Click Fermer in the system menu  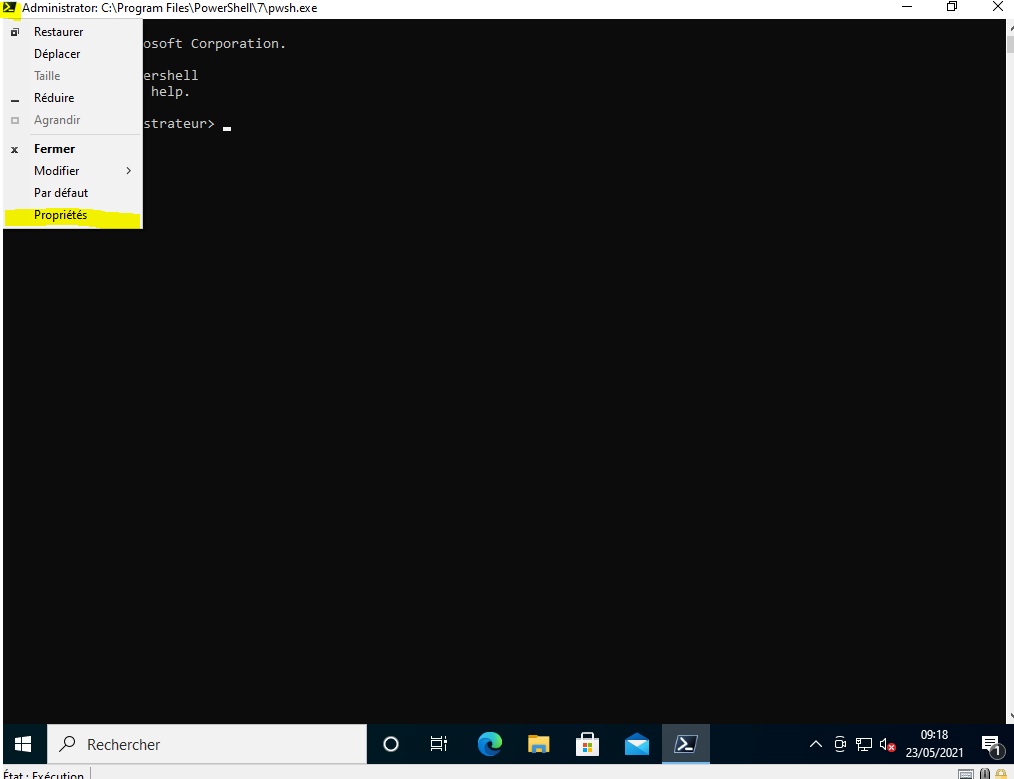54,149
